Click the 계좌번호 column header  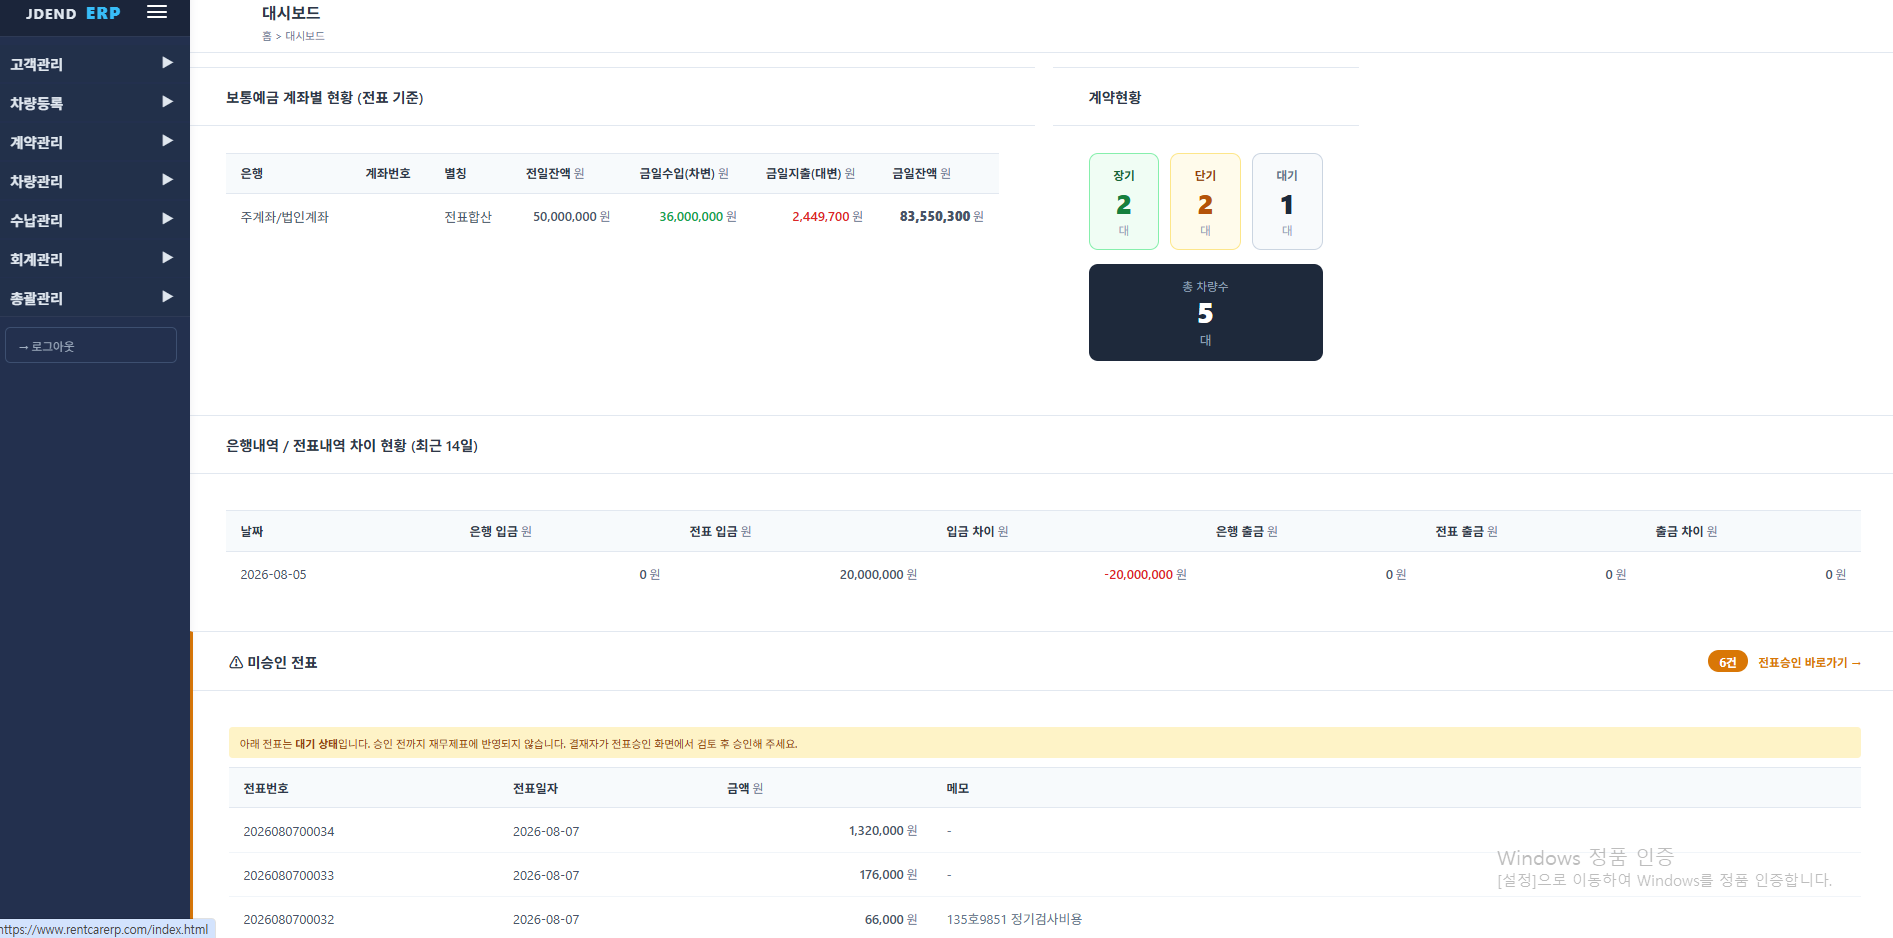click(x=388, y=173)
